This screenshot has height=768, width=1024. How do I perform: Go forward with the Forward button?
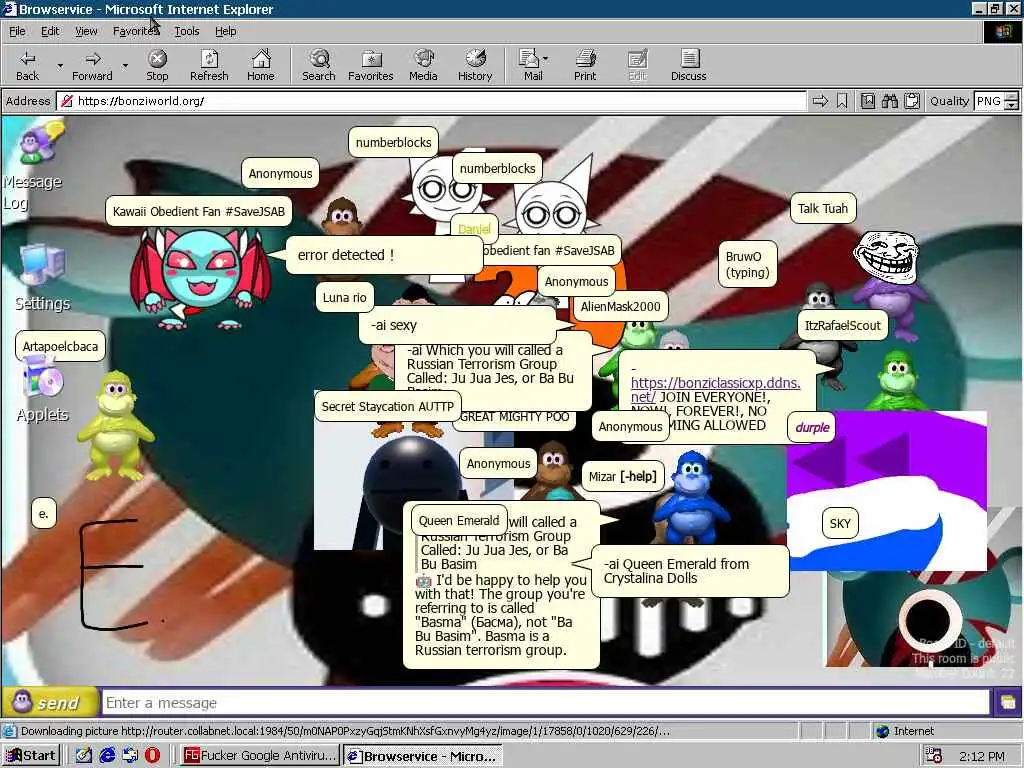[92, 66]
